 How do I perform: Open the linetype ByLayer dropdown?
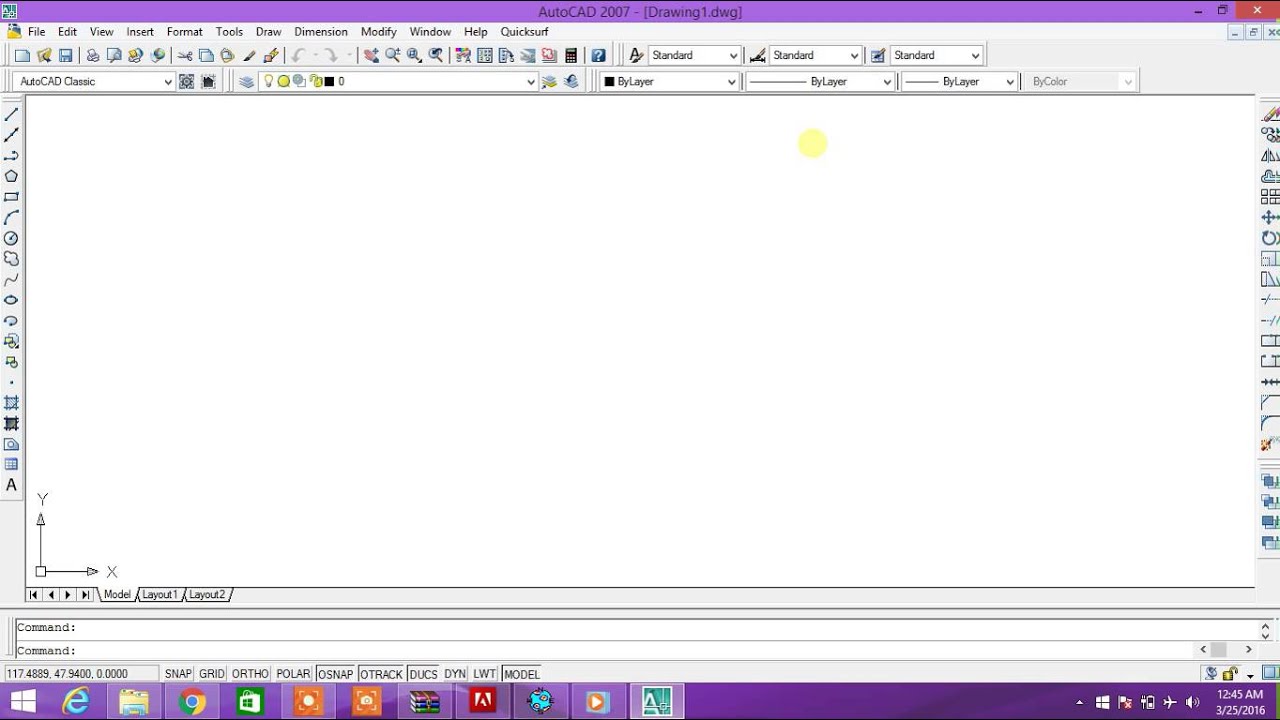(887, 82)
